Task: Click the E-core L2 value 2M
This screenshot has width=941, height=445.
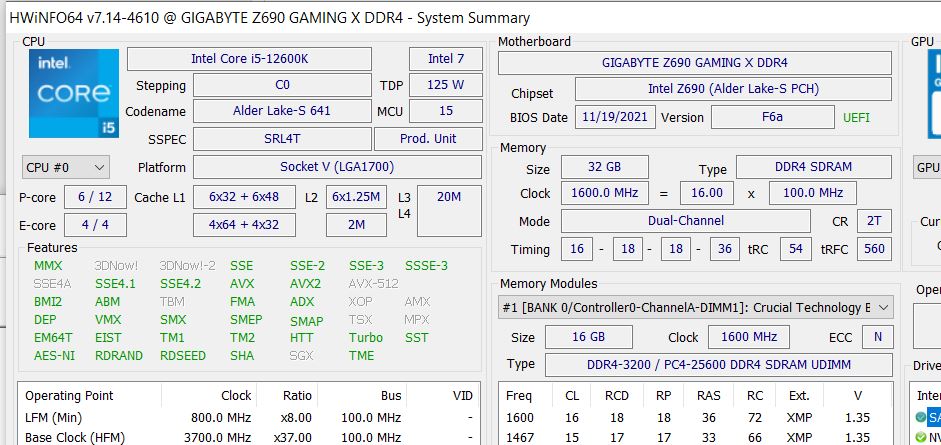Action: (356, 225)
